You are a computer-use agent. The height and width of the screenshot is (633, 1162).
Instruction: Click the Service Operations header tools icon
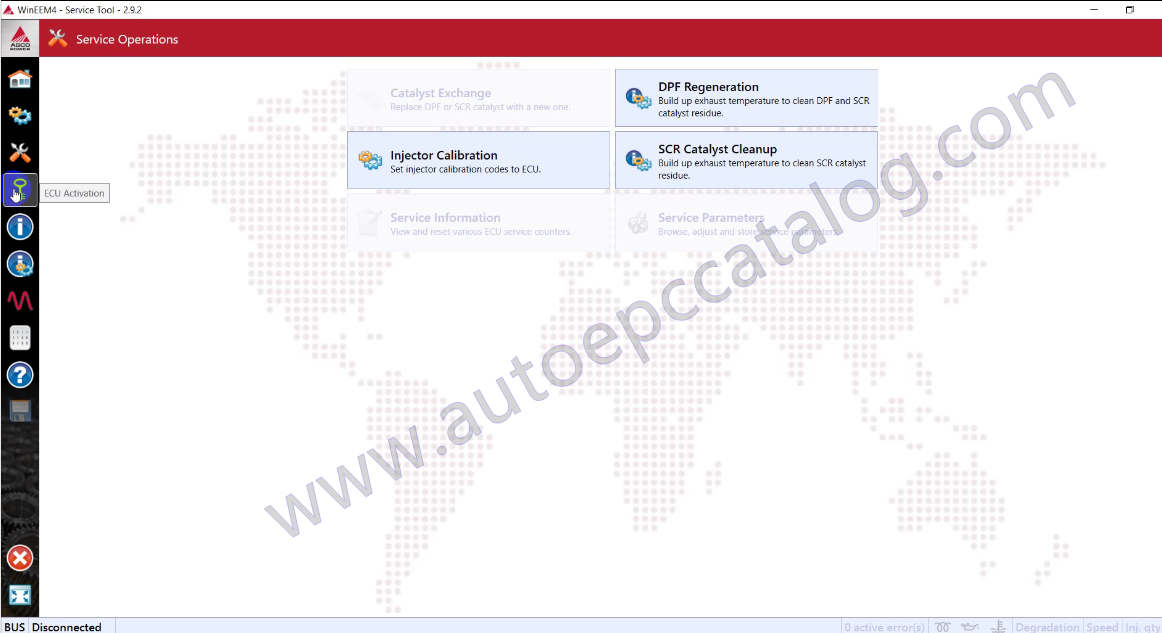(58, 39)
